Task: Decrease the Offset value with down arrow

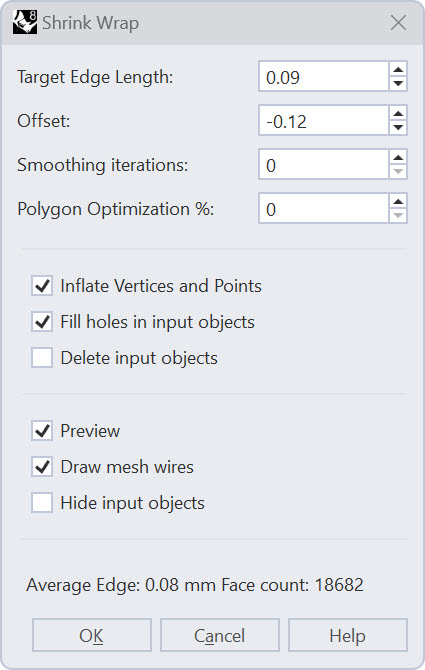Action: pyautogui.click(x=398, y=127)
